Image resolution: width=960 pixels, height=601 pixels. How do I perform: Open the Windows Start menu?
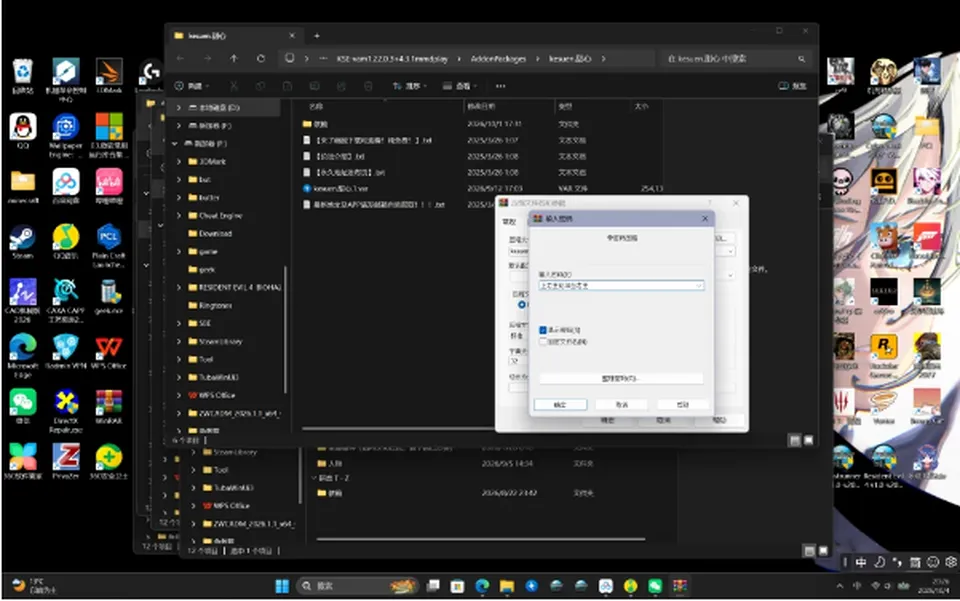tap(282, 586)
